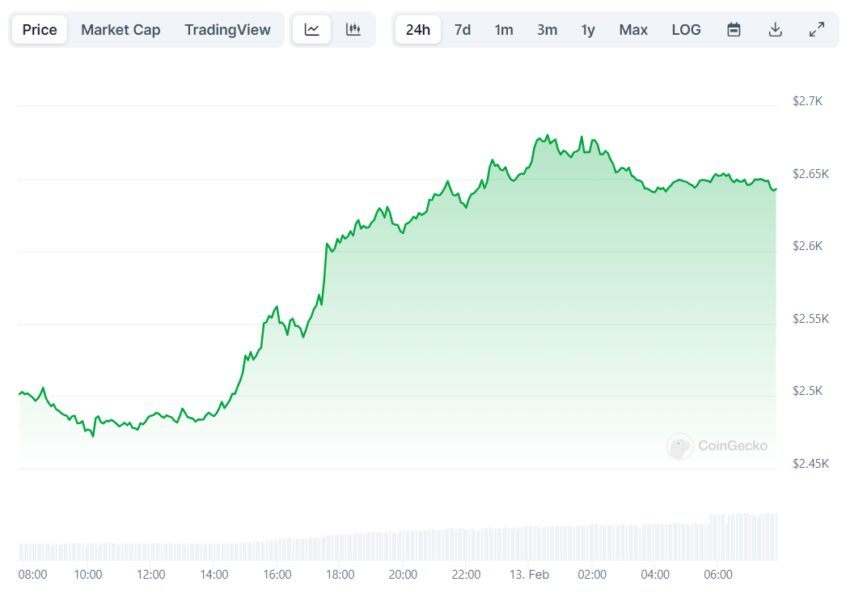Toggle LOG scale on chart
This screenshot has width=850, height=603.
[686, 30]
